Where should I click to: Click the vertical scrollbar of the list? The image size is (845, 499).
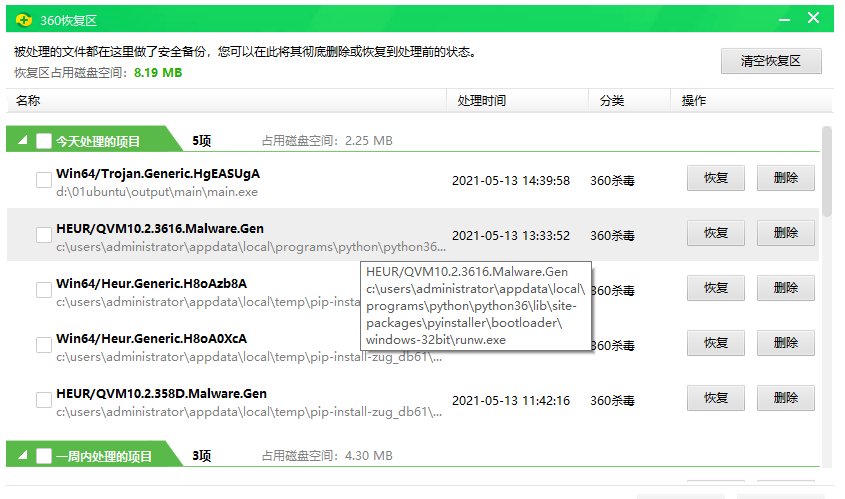coord(826,170)
